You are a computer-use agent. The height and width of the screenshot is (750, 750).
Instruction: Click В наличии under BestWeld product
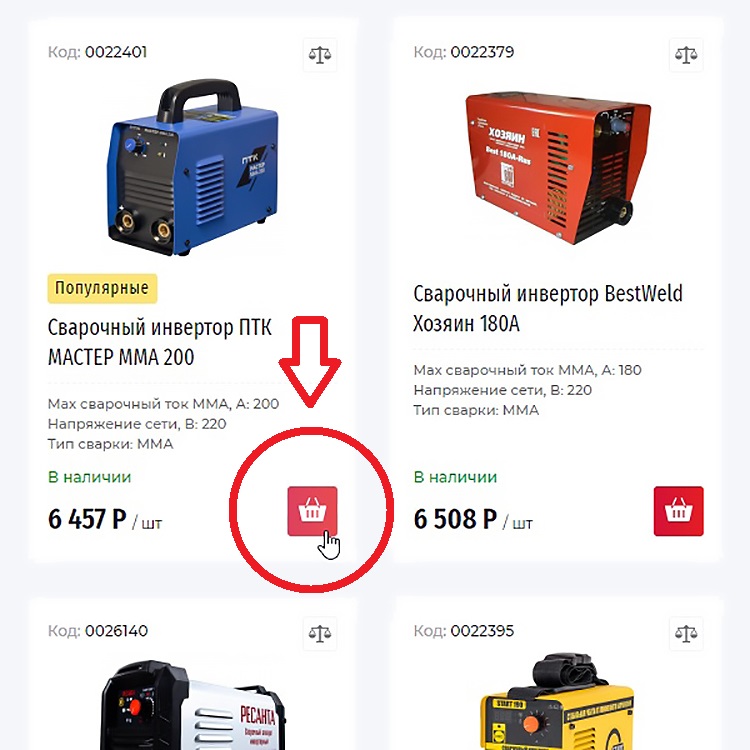point(455,477)
